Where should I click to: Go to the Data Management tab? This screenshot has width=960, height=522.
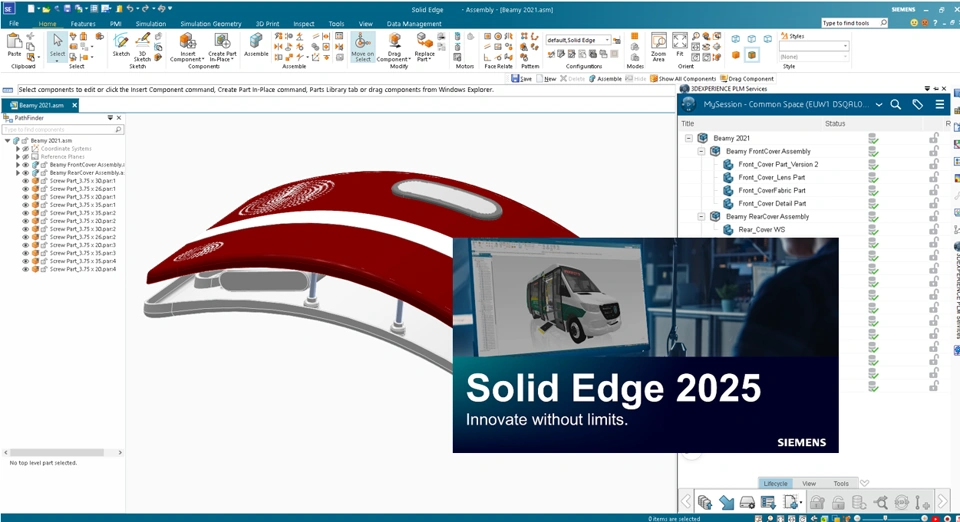[414, 24]
